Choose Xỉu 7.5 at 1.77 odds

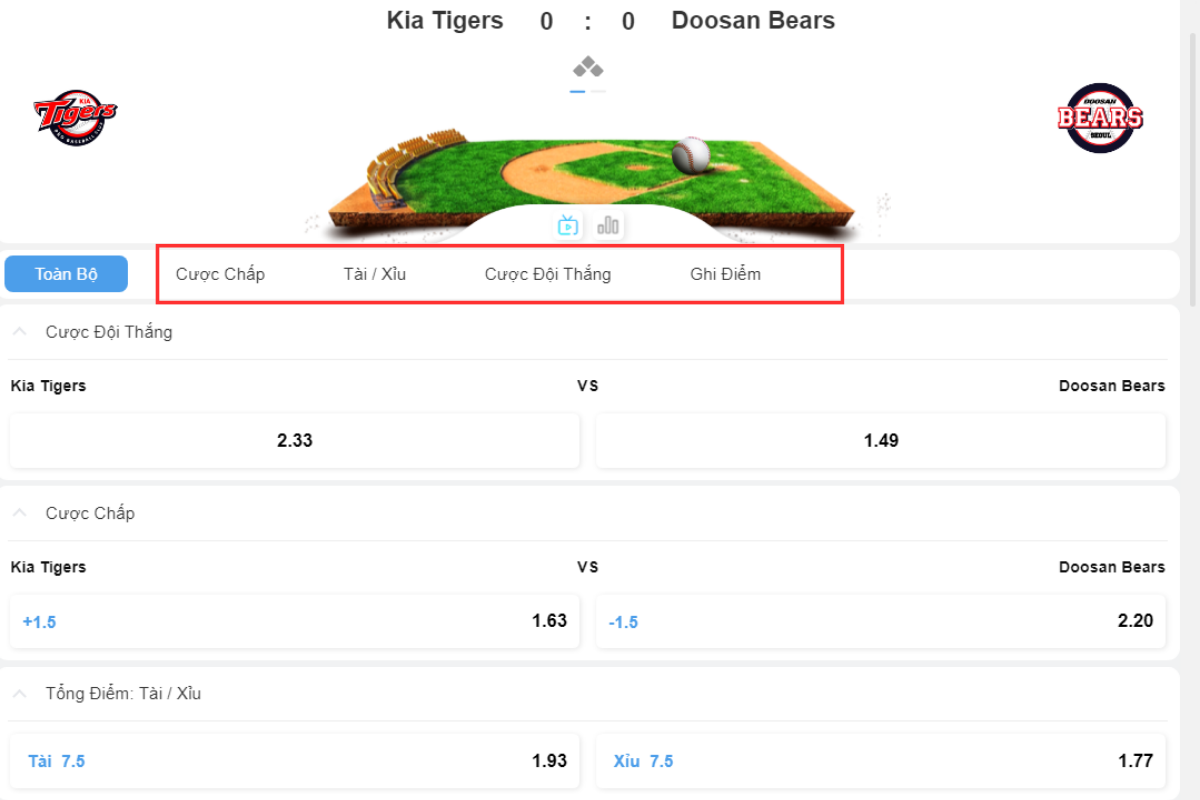[881, 761]
